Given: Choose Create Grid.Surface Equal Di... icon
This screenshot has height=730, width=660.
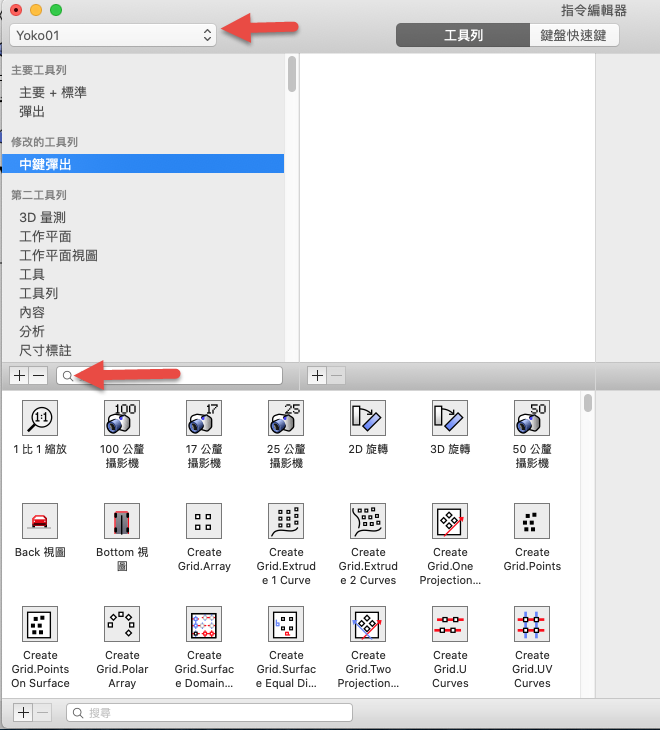Looking at the screenshot, I should pos(286,624).
